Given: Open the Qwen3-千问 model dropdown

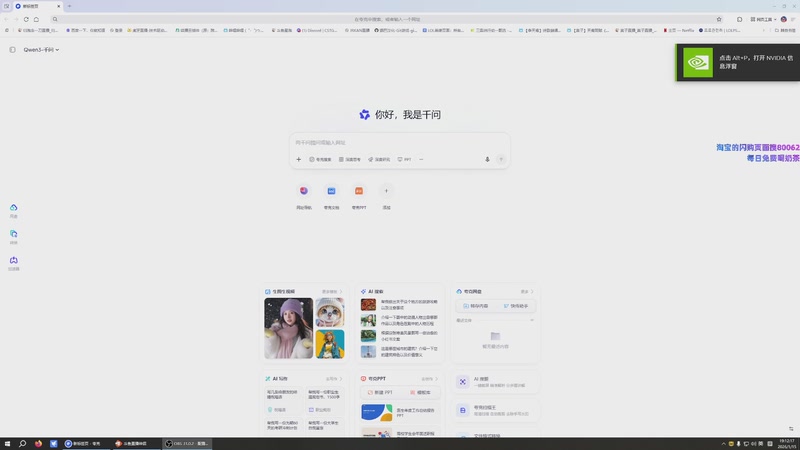Looking at the screenshot, I should point(41,49).
